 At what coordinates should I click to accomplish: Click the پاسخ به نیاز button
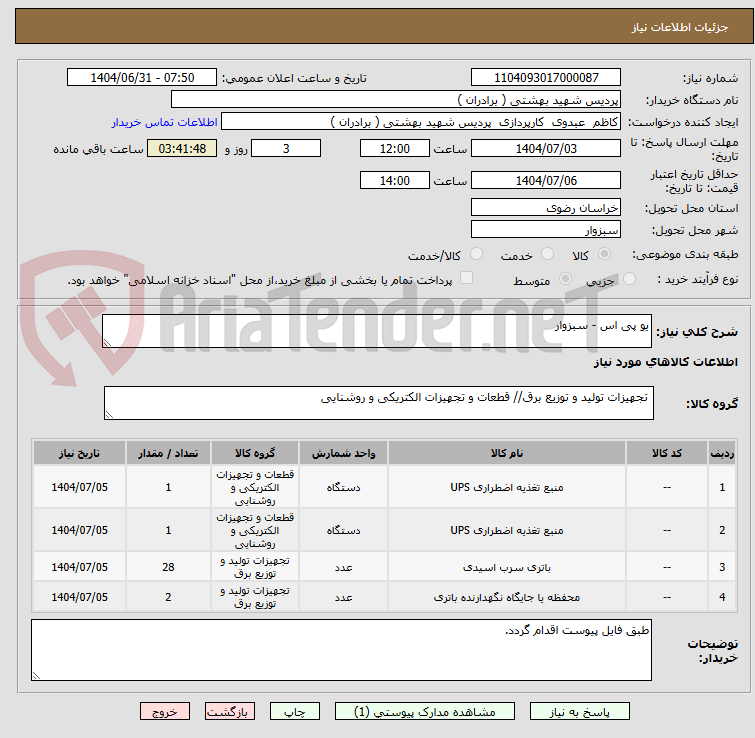(x=579, y=712)
